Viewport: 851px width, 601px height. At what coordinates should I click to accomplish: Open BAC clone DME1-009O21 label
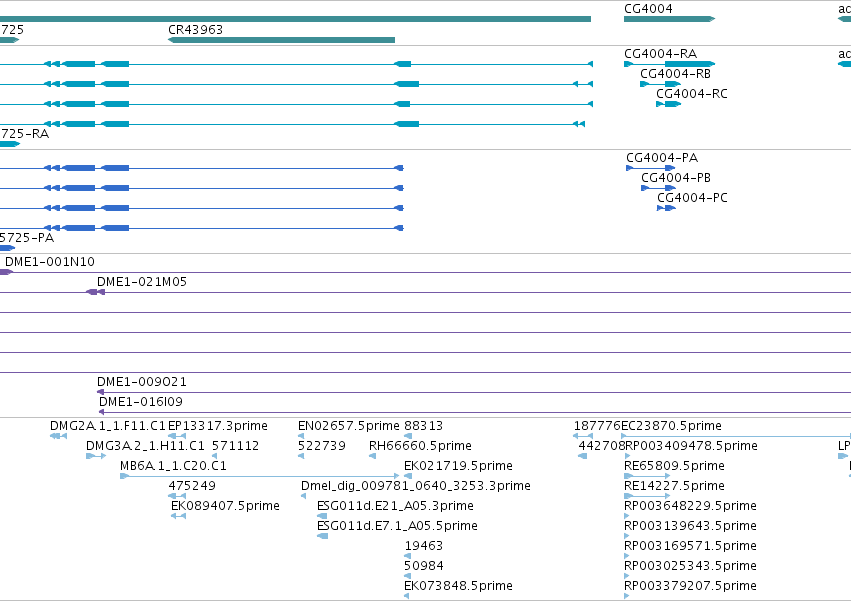142,382
